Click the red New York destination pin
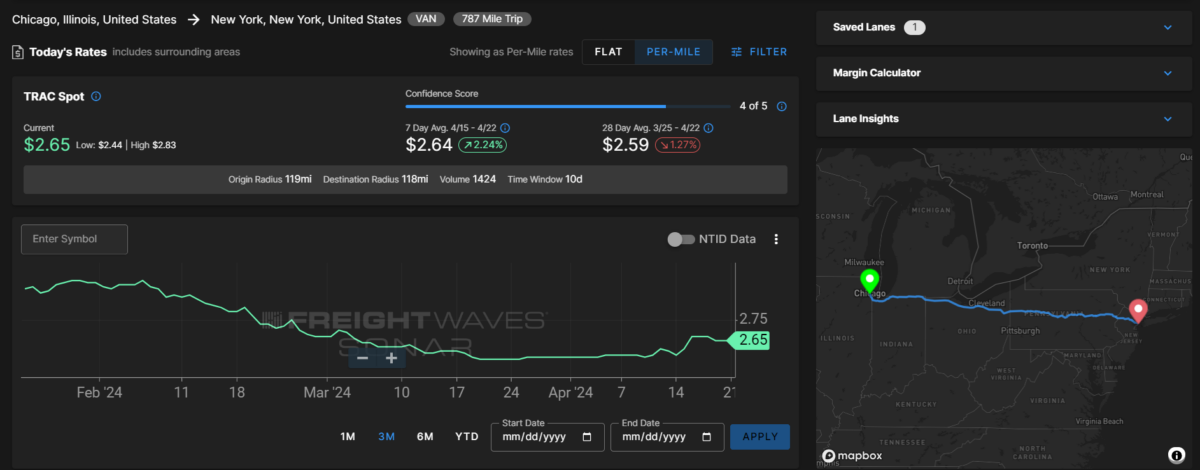Image resolution: width=1200 pixels, height=470 pixels. pyautogui.click(x=1137, y=311)
